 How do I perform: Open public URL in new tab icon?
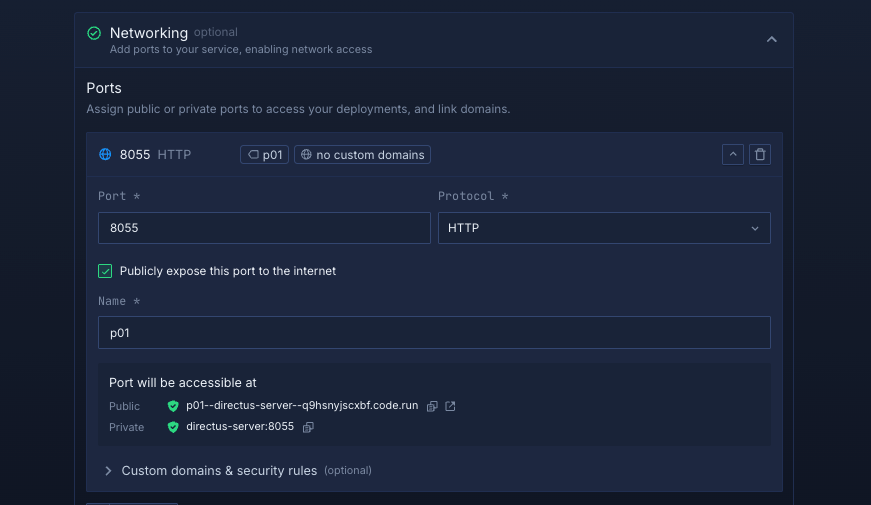pos(450,406)
